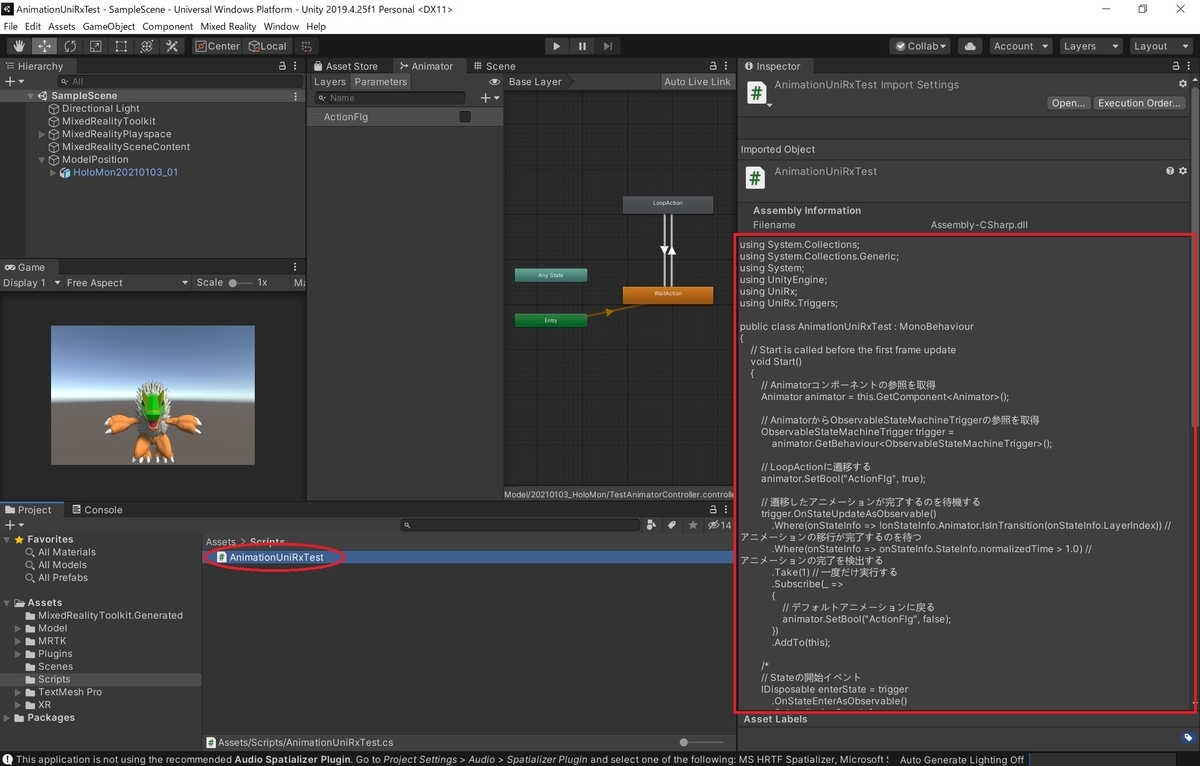Switch Animator sidebar to Layers

[330, 82]
